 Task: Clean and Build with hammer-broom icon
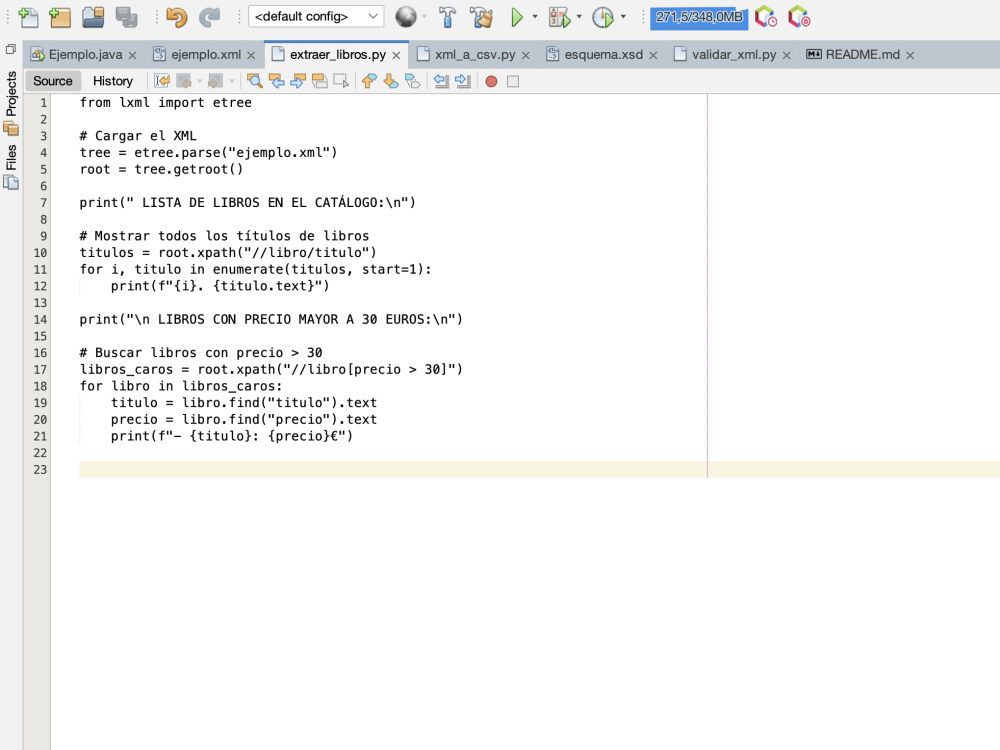coord(482,17)
